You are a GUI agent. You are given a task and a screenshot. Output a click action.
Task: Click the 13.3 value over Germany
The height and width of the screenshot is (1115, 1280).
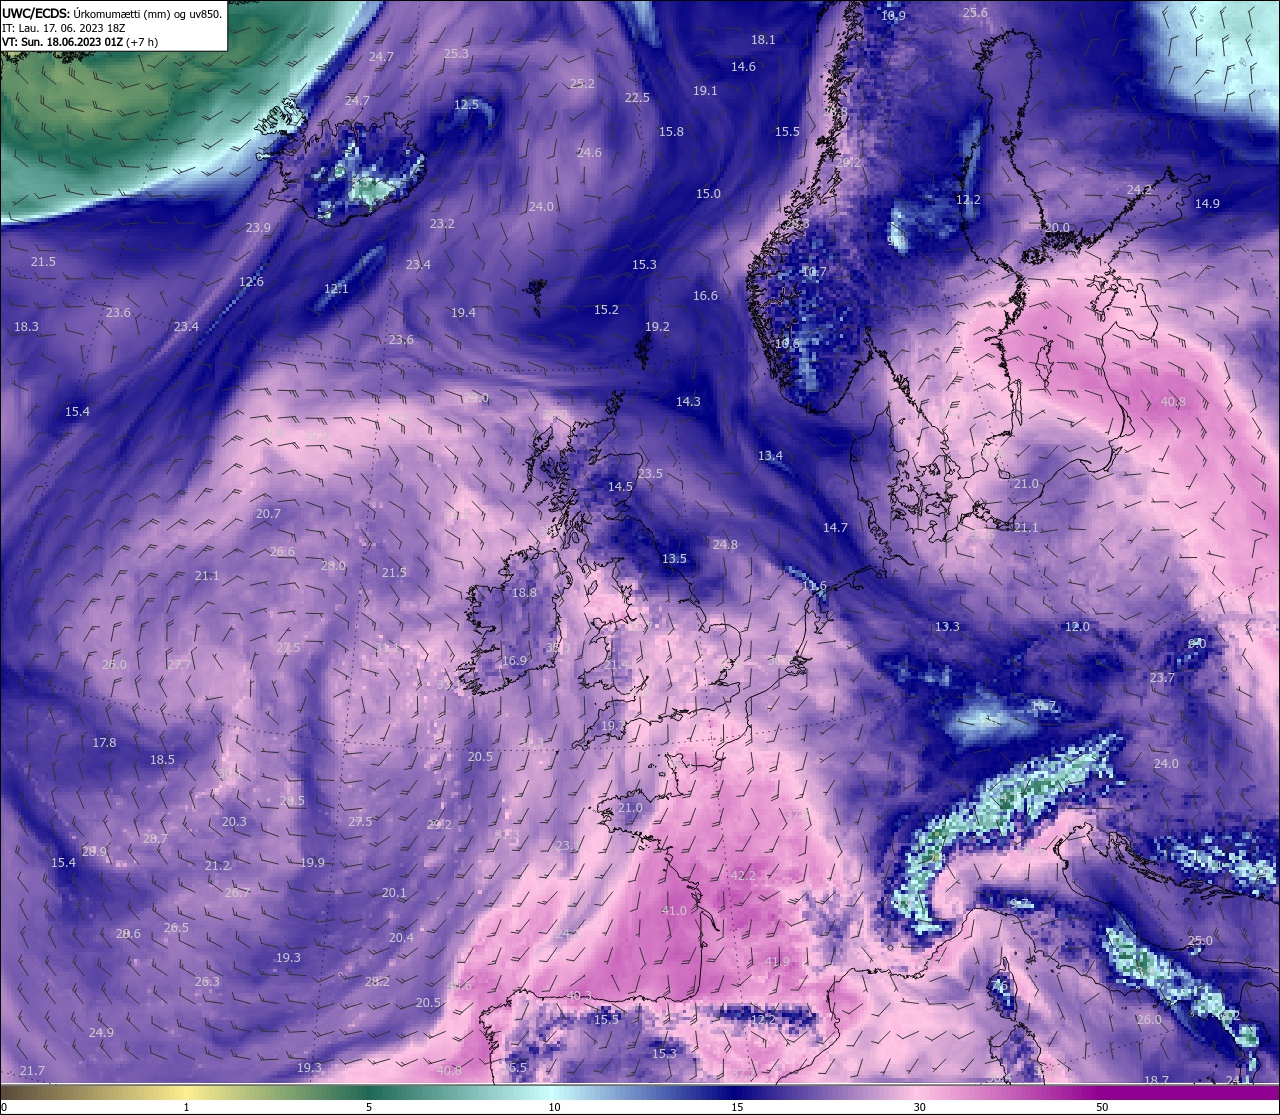(947, 627)
